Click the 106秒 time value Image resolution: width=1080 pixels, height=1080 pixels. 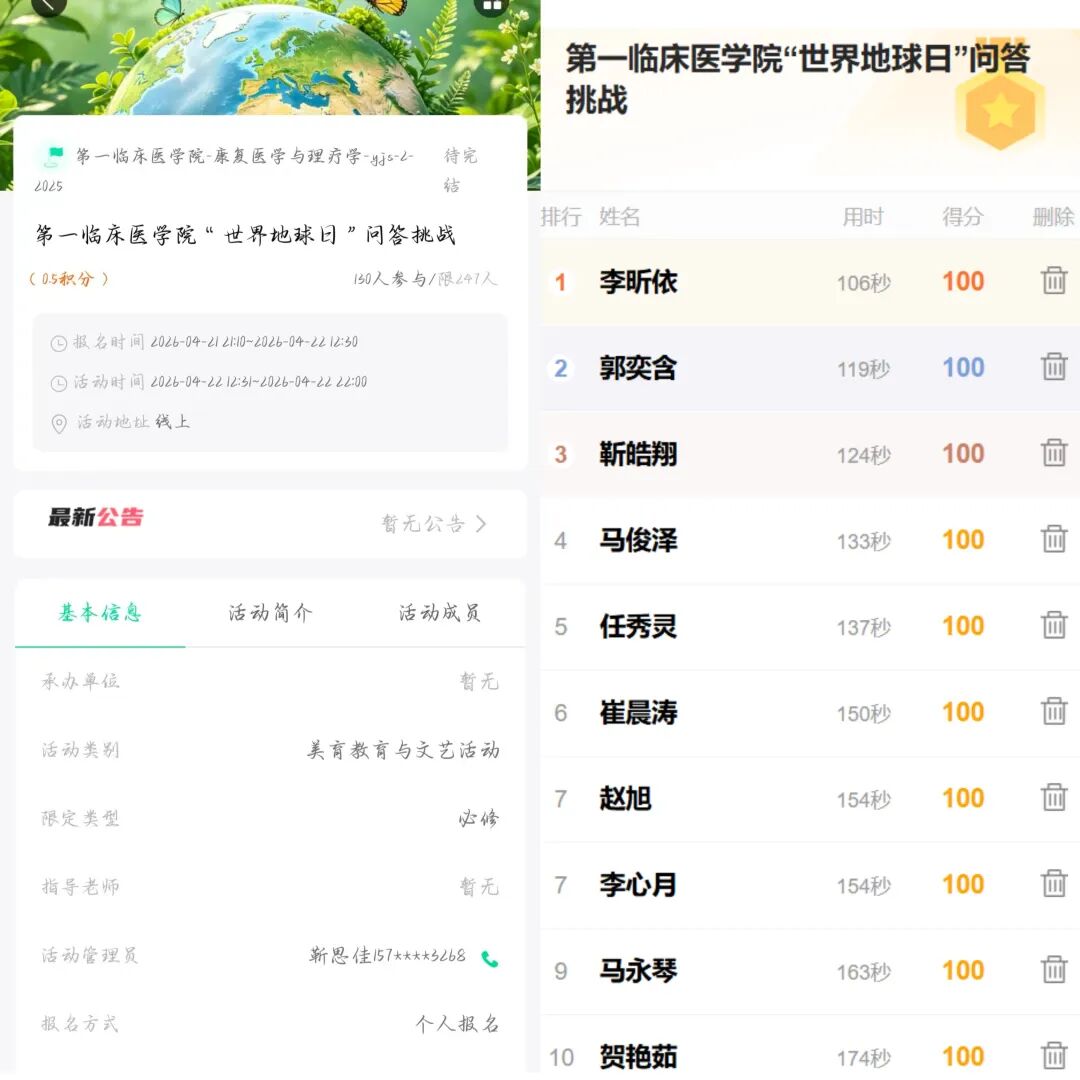pos(864,283)
